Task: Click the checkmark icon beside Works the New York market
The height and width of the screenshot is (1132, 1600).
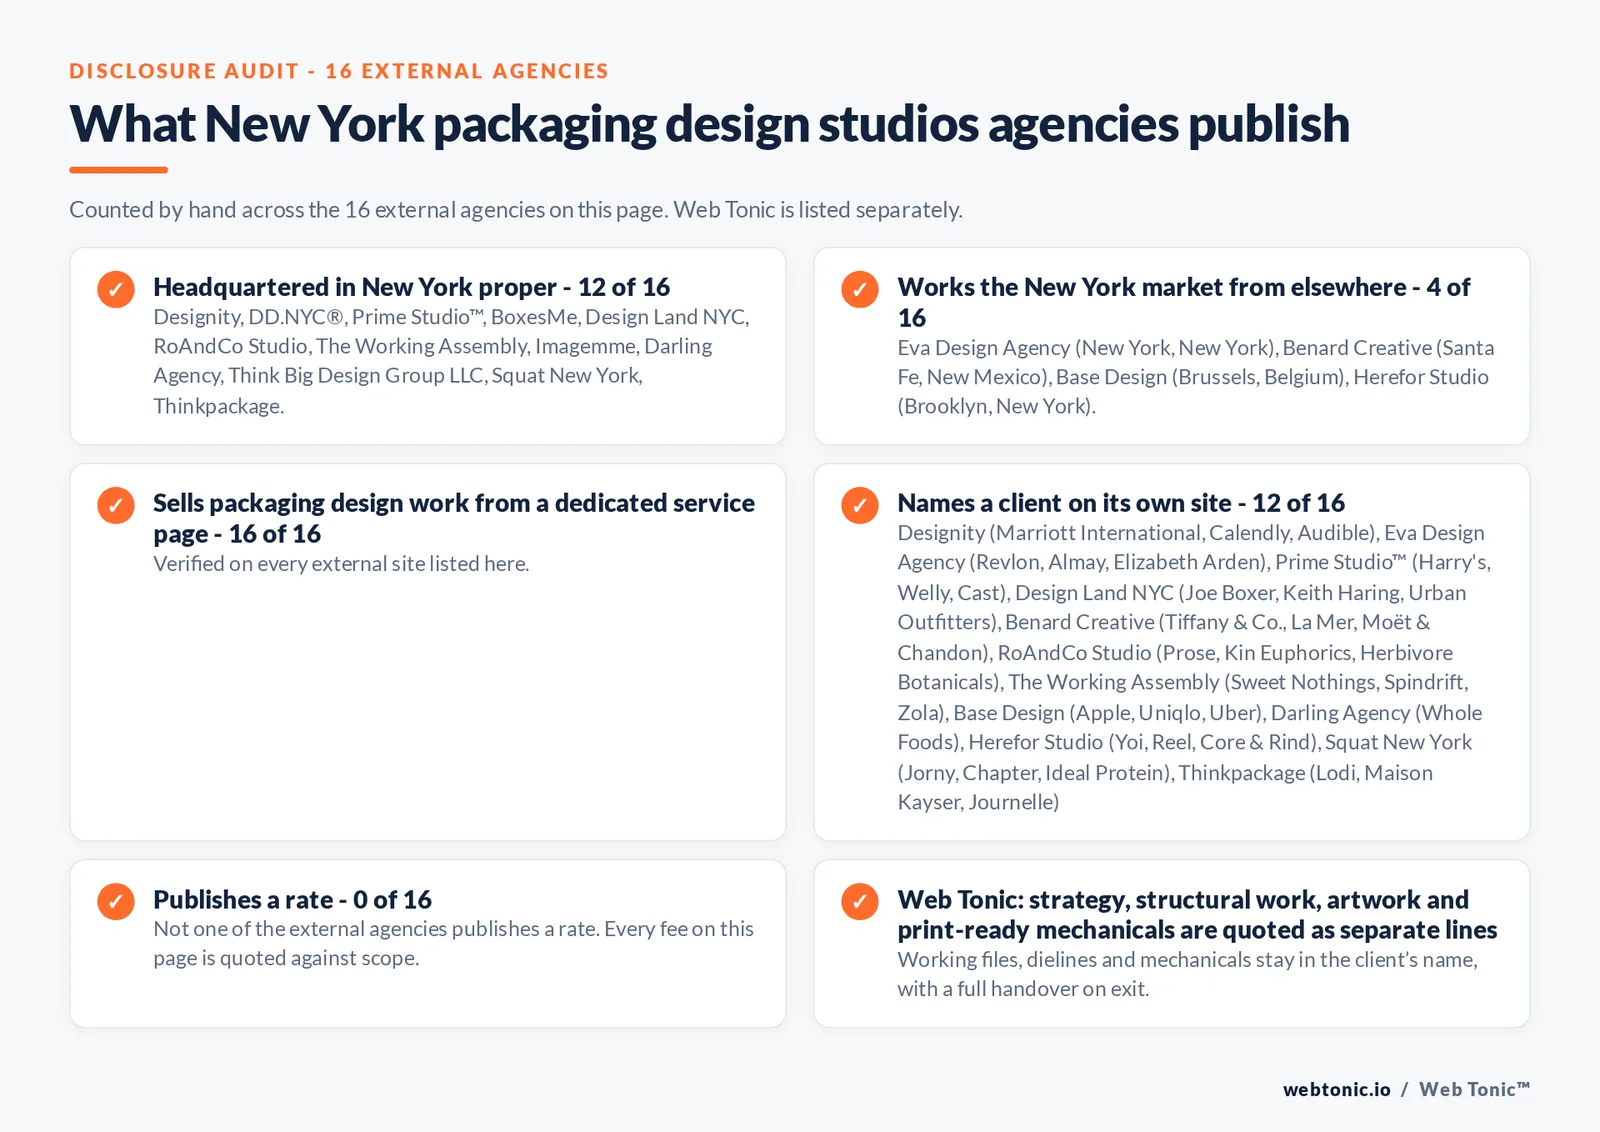Action: coord(860,289)
